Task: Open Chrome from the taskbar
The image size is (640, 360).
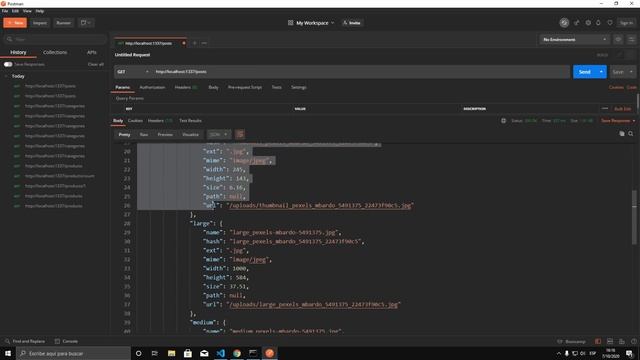Action: (237, 353)
